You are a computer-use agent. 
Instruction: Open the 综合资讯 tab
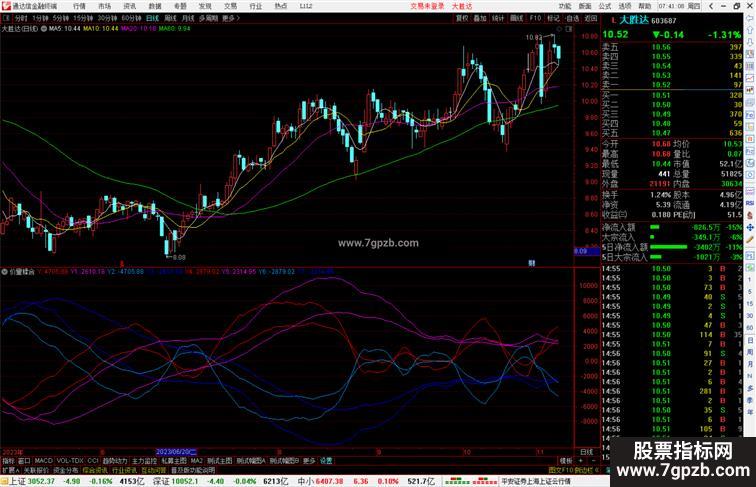click(95, 470)
